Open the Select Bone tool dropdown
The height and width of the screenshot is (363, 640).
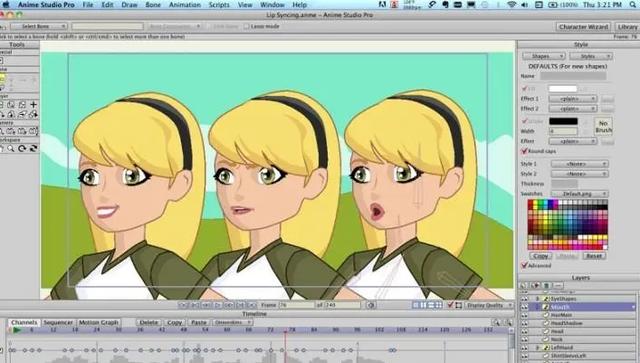pyautogui.click(x=39, y=26)
